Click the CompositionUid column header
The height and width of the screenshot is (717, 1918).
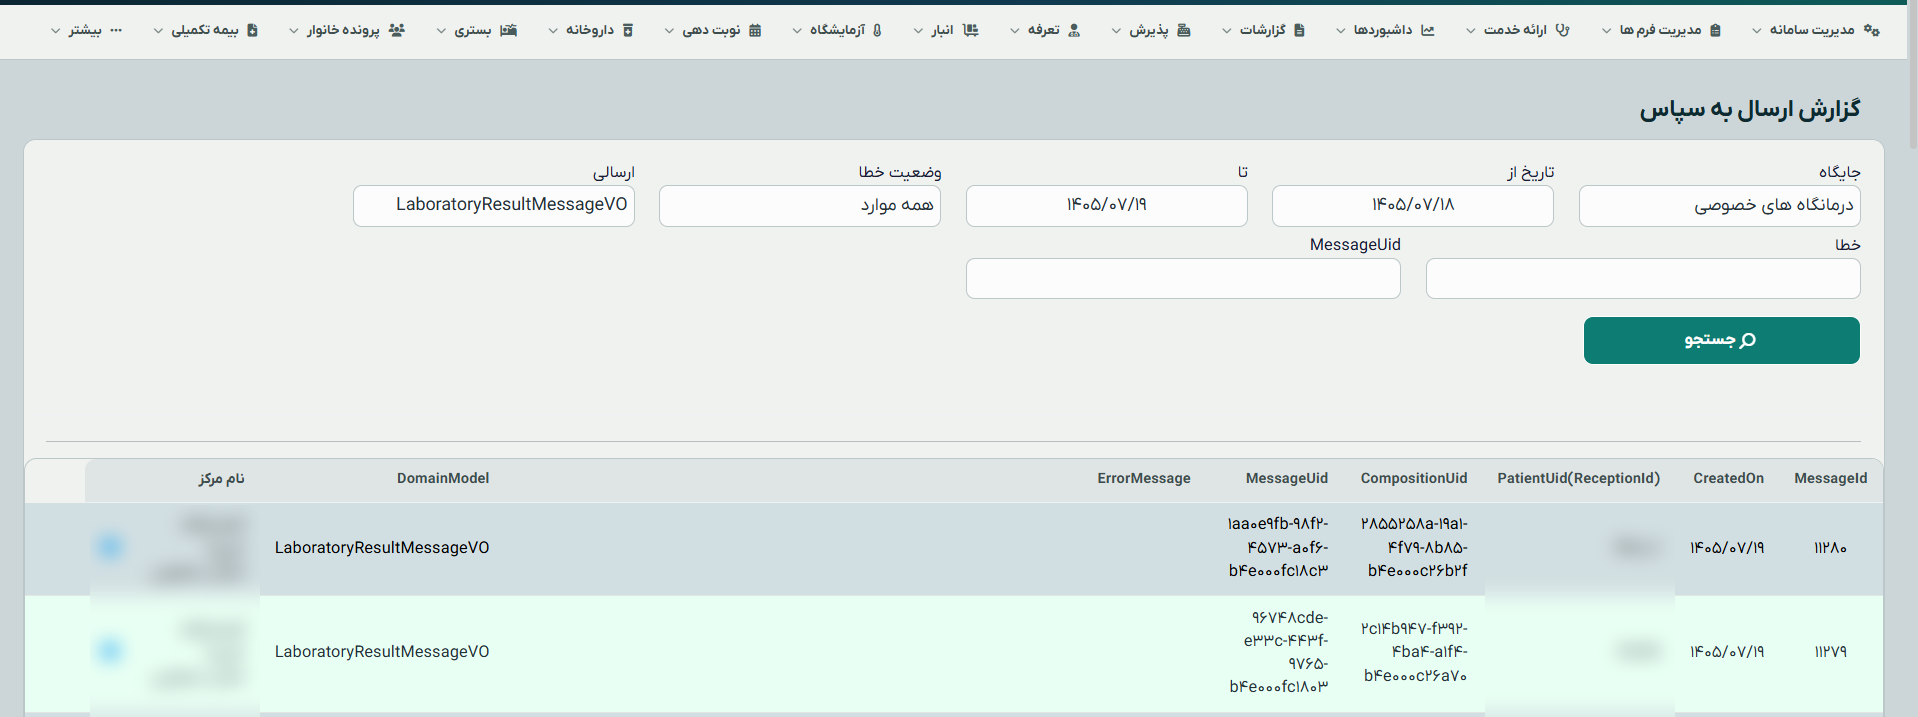tap(1414, 479)
